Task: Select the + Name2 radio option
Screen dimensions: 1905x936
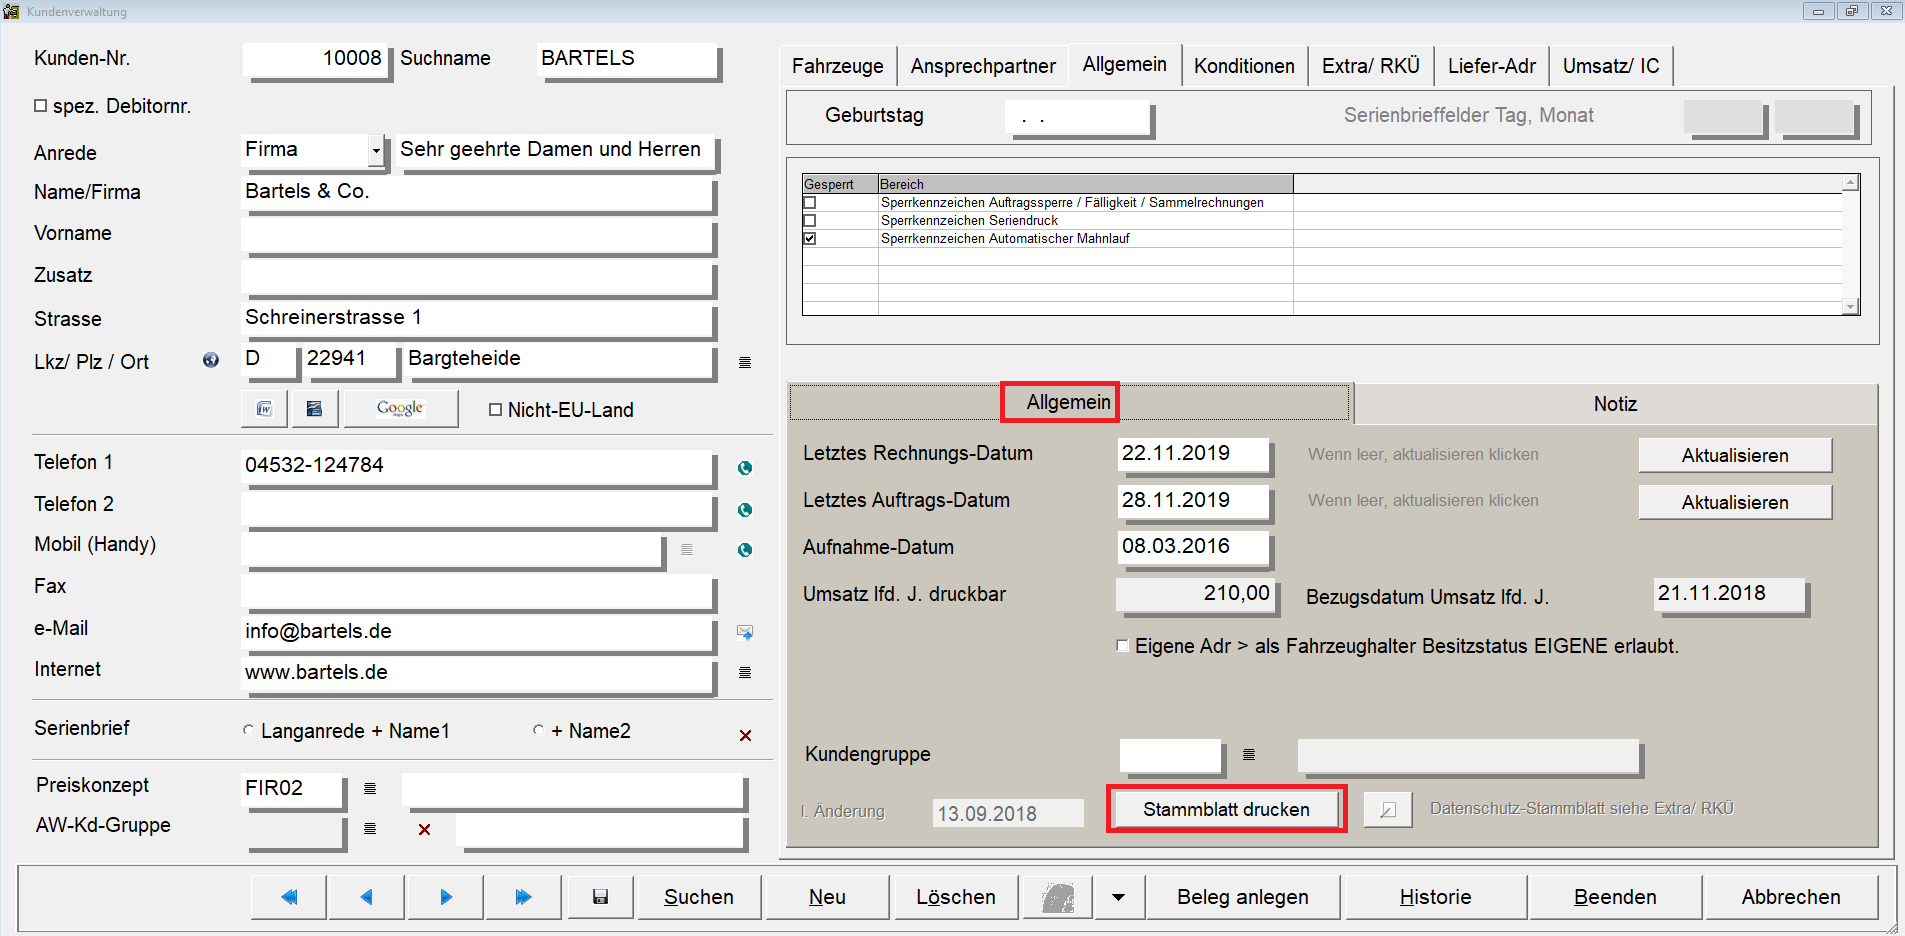Action: pos(539,730)
